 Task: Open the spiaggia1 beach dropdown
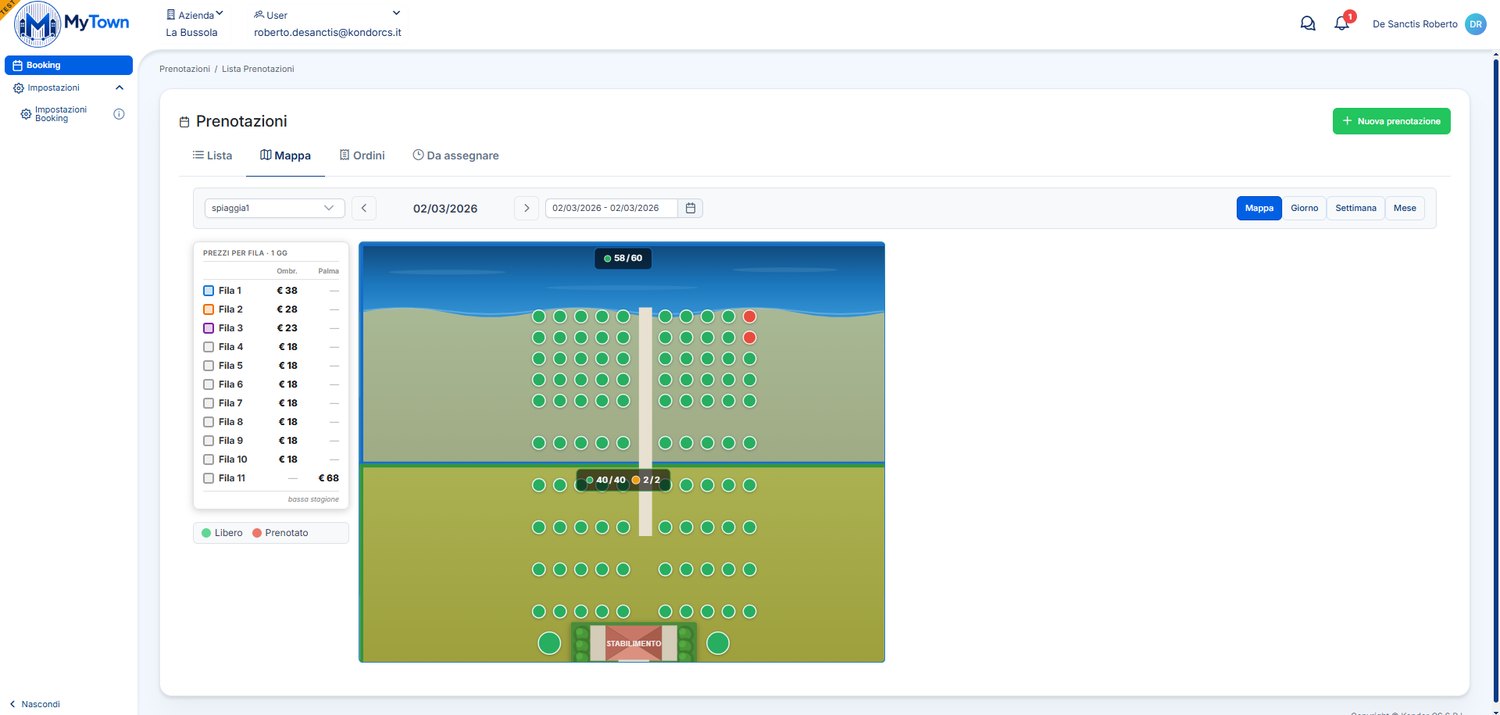(274, 208)
